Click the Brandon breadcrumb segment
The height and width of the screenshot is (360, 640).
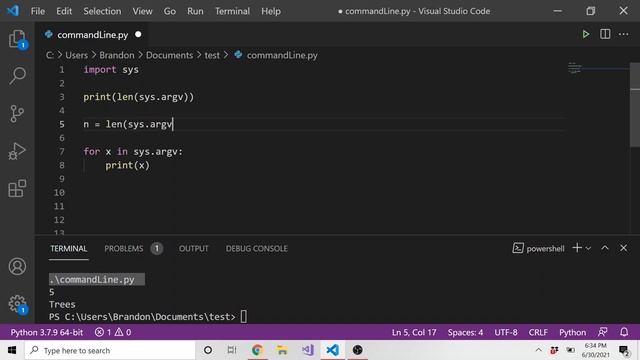(116, 55)
